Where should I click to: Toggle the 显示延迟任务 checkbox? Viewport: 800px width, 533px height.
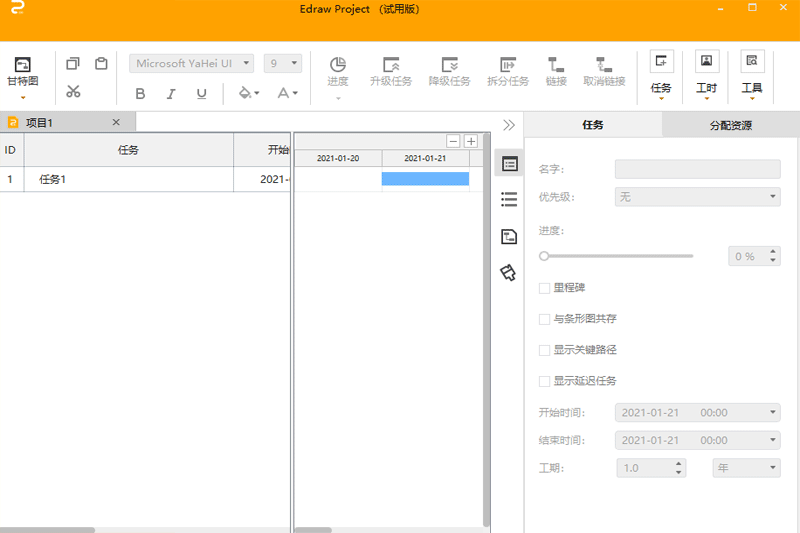[x=545, y=381]
